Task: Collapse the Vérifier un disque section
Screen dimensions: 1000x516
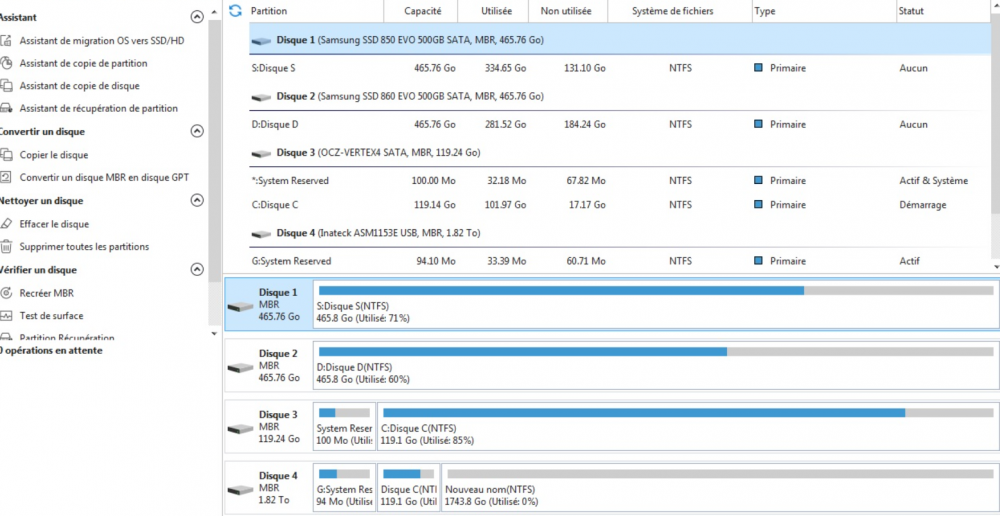Action: point(197,269)
